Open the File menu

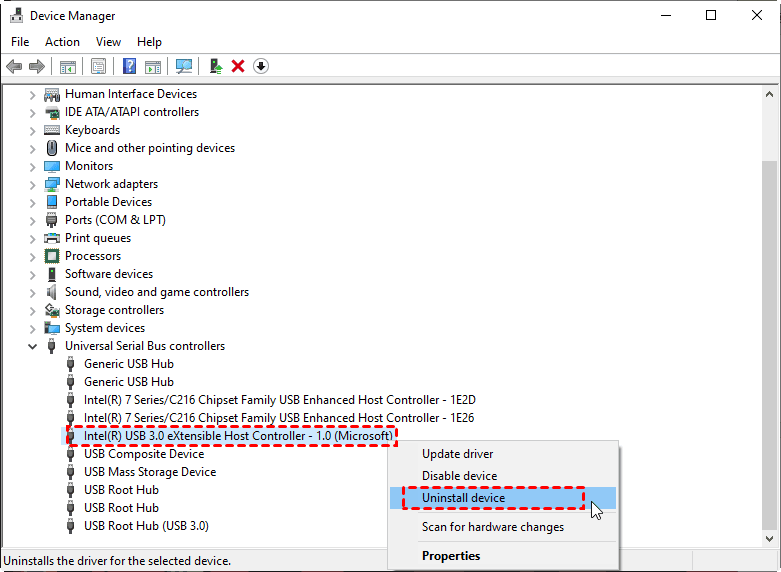coord(20,42)
